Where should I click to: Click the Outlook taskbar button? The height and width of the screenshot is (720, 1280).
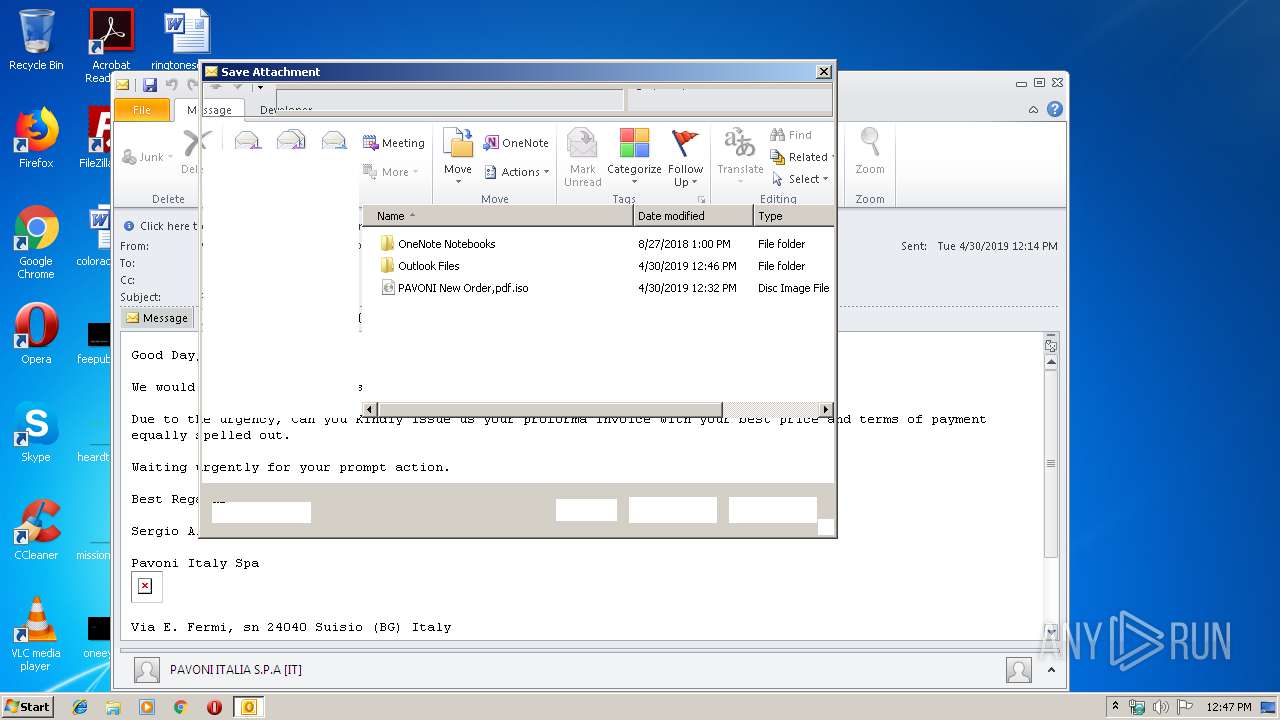tap(248, 707)
